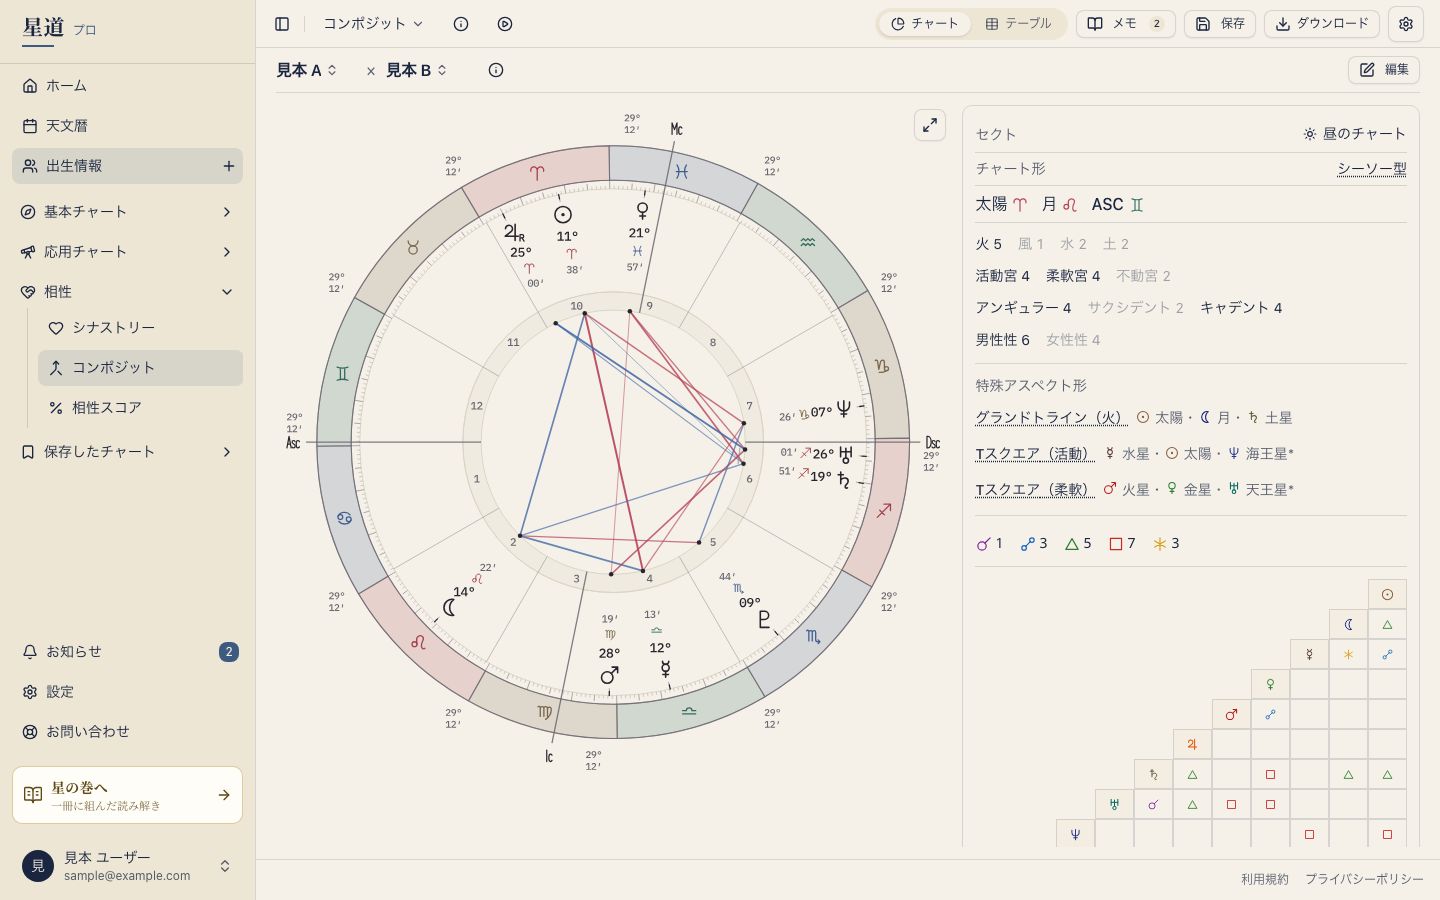Image resolution: width=1440 pixels, height=900 pixels.
Task: Open the メモ button with 2 notes
Action: [x=1126, y=24]
